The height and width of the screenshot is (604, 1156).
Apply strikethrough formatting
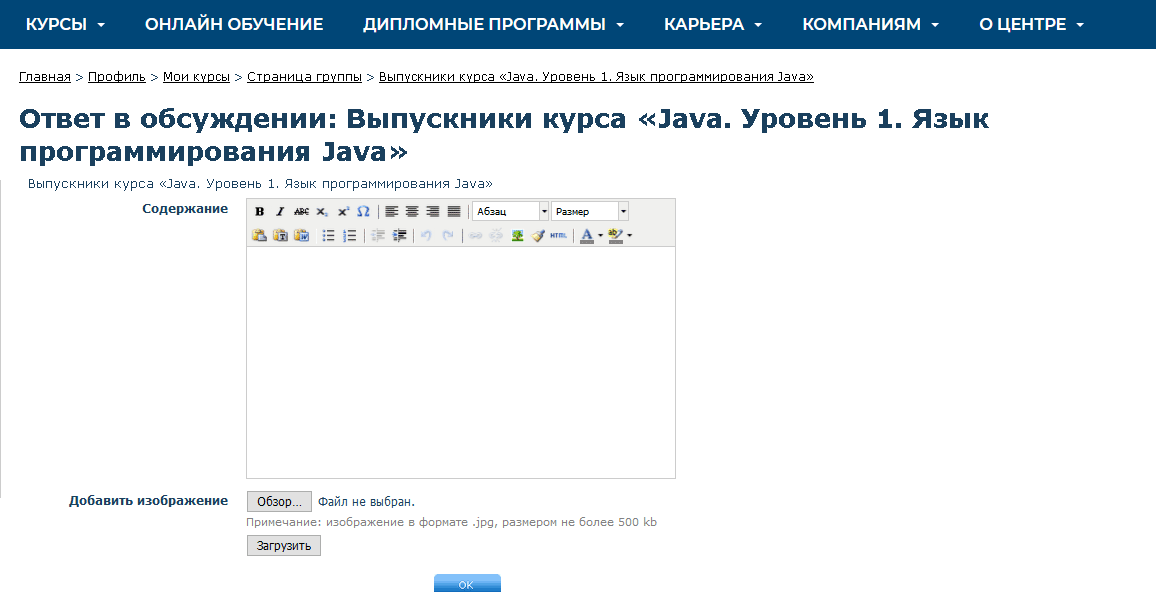click(x=302, y=212)
